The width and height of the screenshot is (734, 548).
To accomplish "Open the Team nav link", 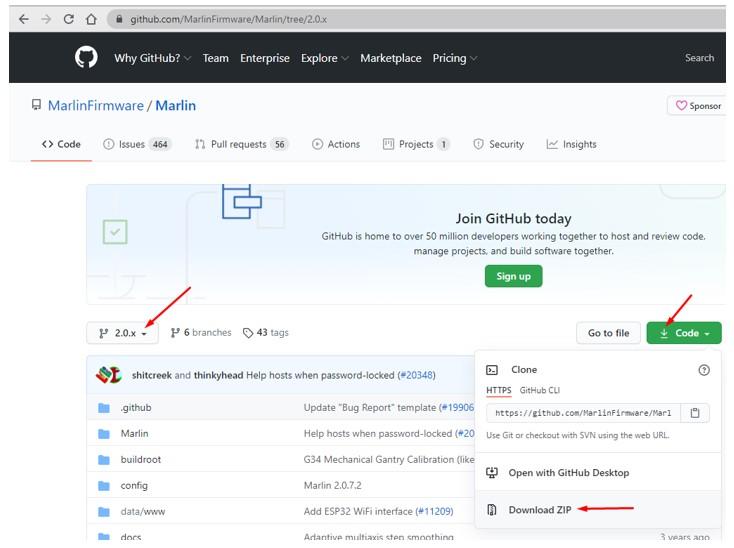I will coord(215,58).
